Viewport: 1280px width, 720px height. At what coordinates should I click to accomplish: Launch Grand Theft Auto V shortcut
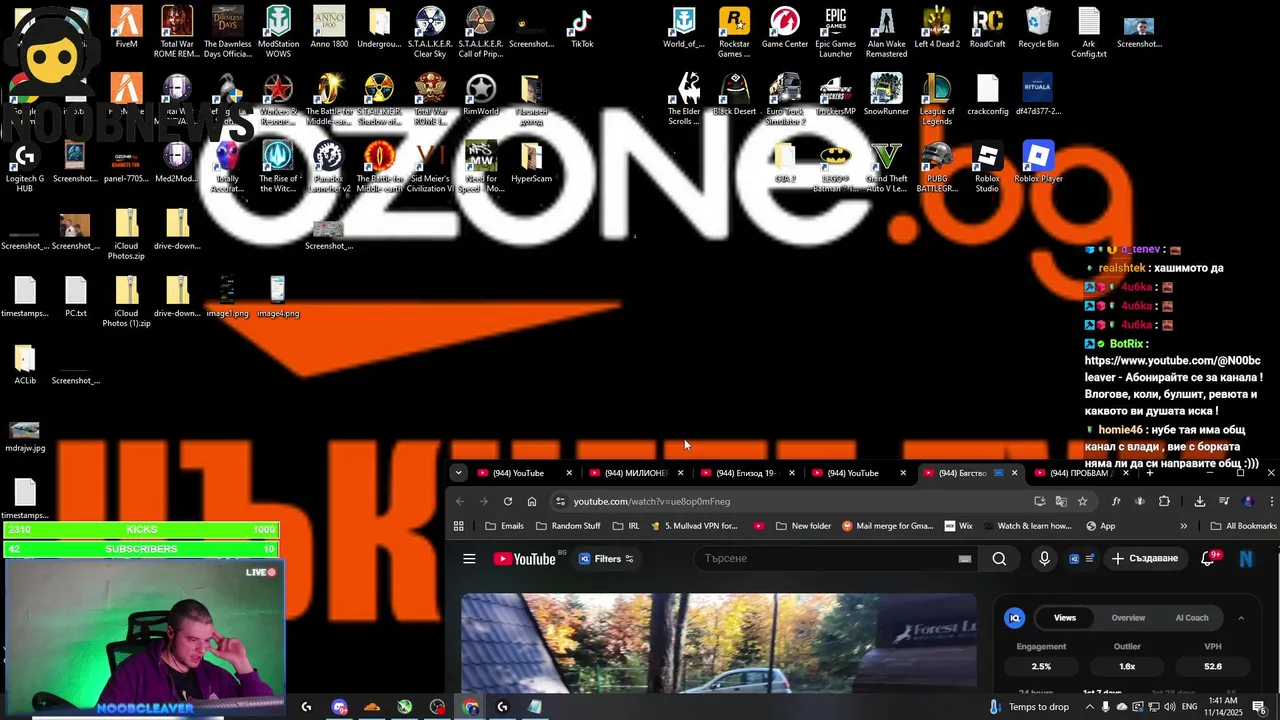(x=886, y=166)
